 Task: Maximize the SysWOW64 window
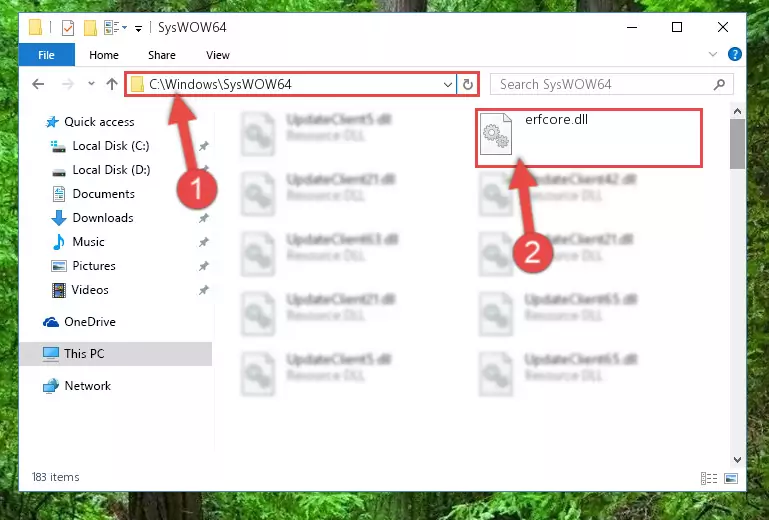pos(677,27)
